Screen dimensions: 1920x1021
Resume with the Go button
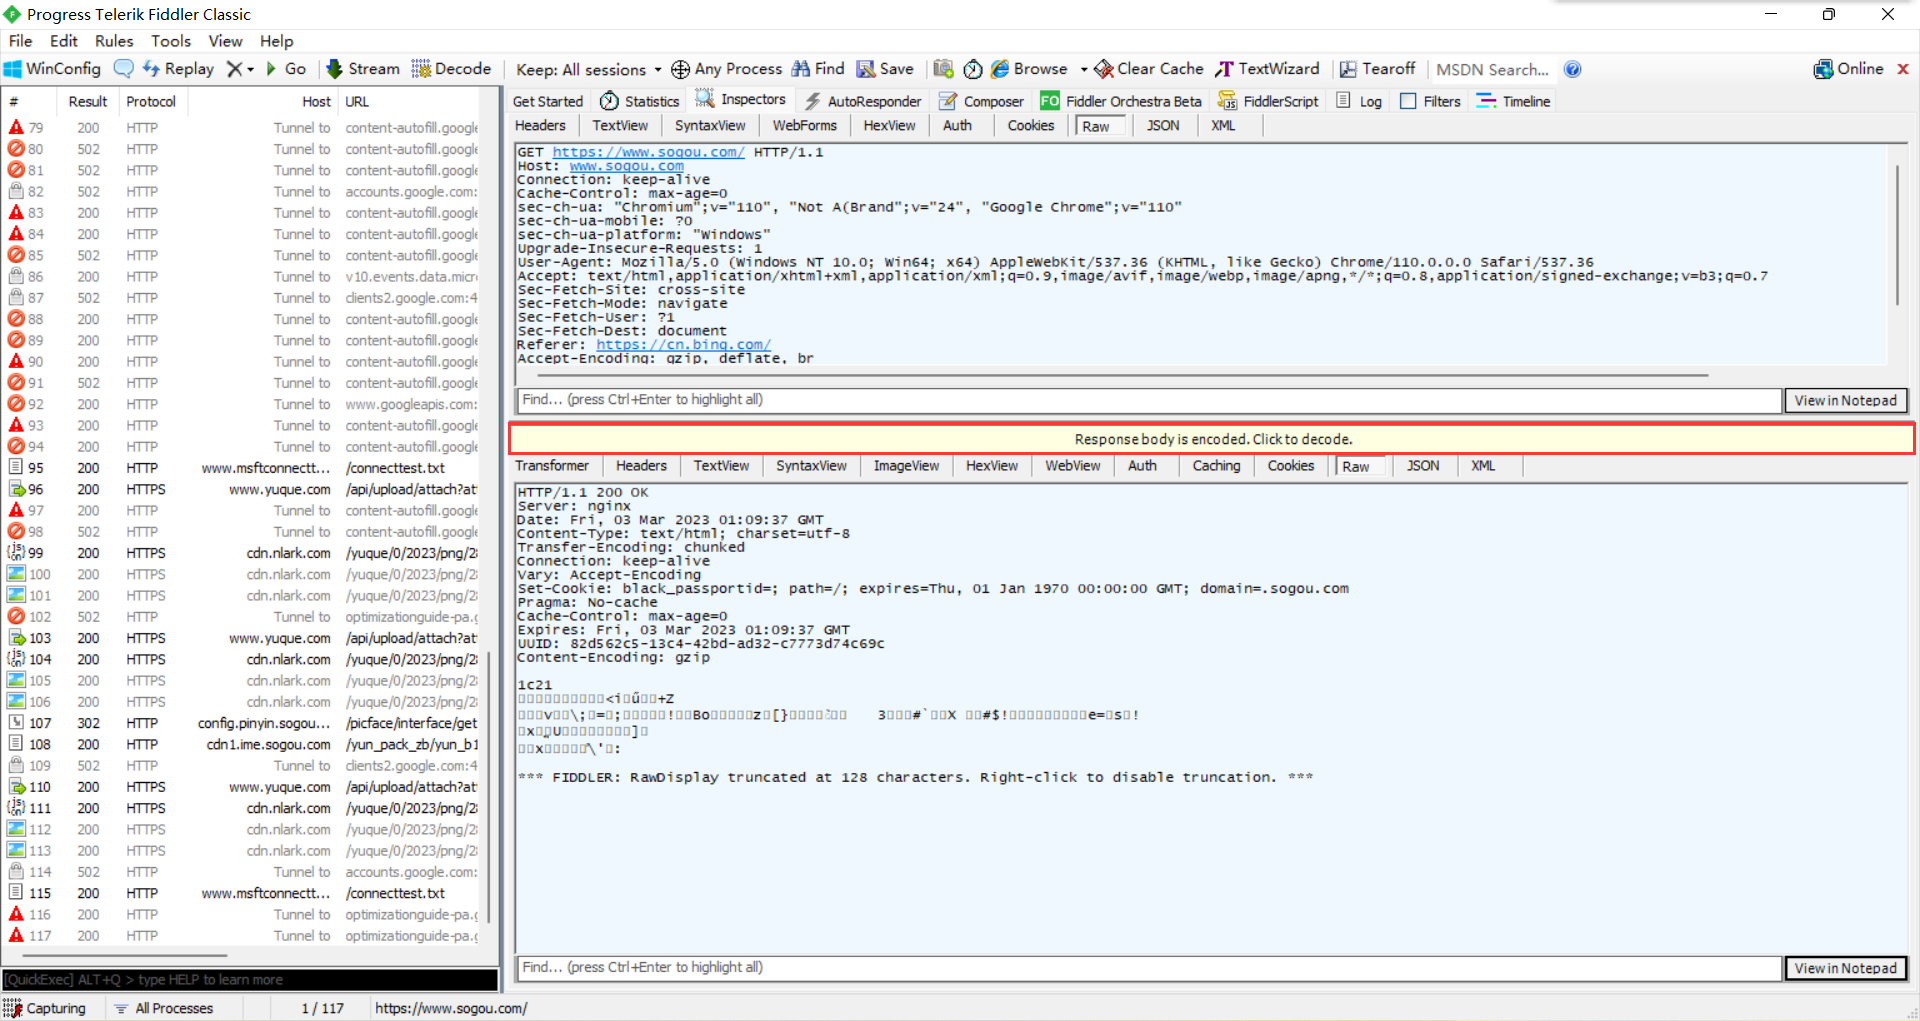(286, 69)
